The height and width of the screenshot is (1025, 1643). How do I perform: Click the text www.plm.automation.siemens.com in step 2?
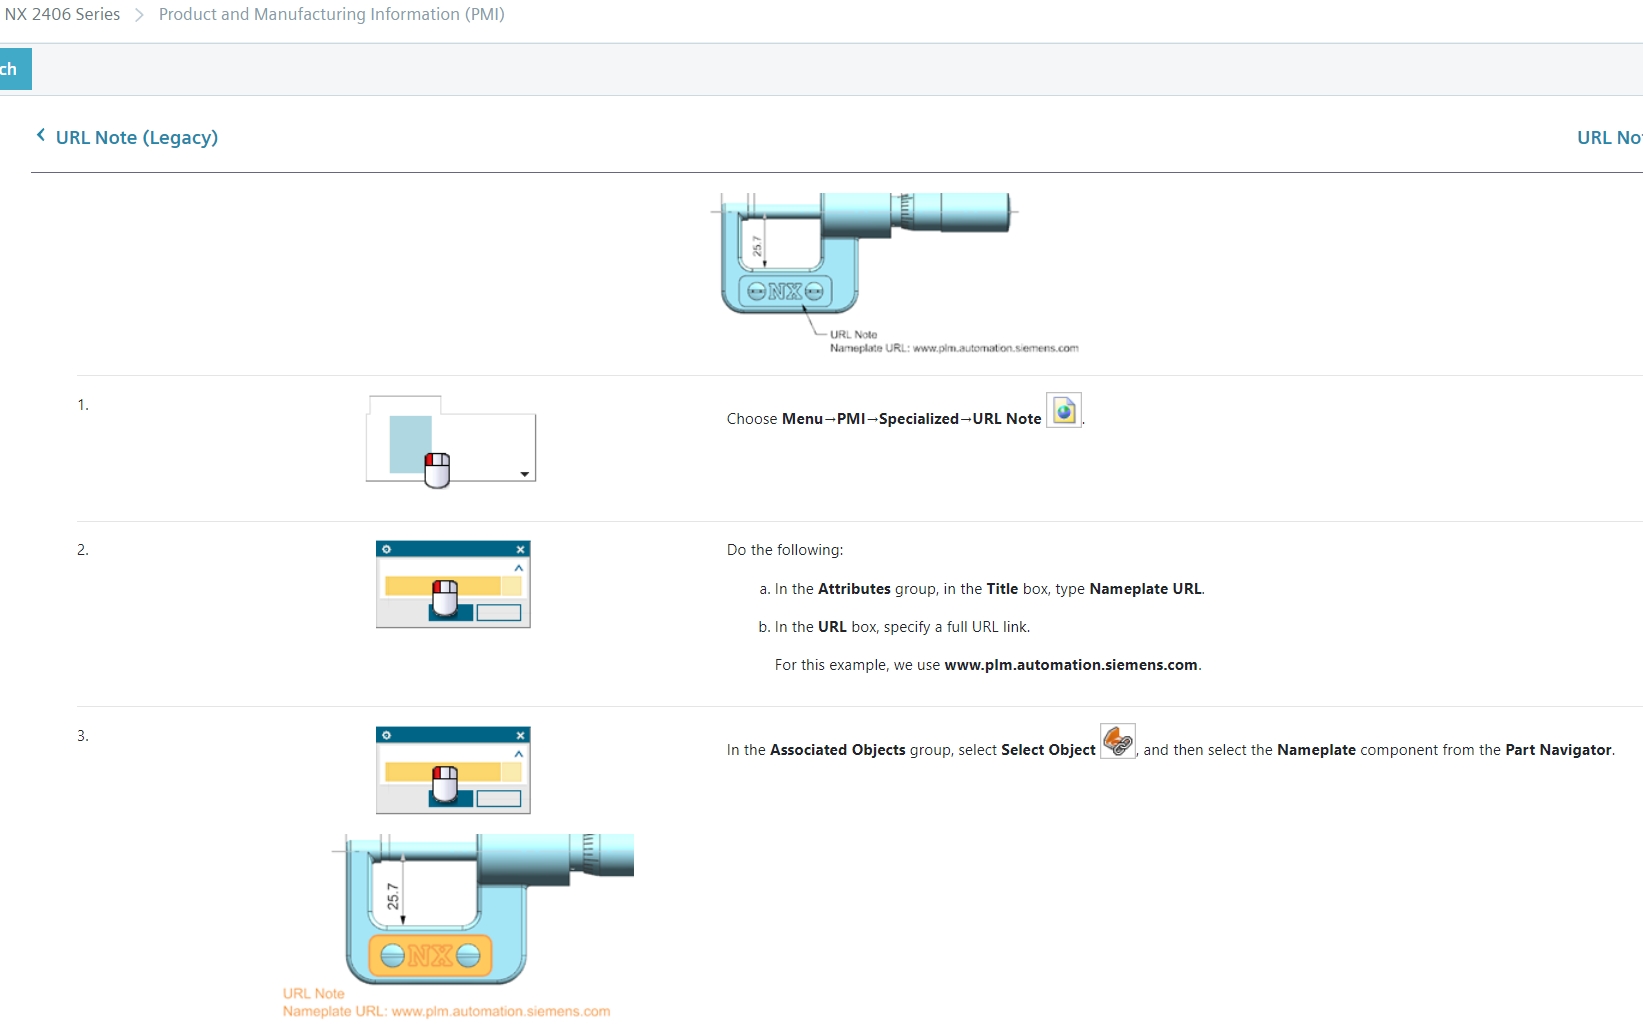click(1071, 665)
